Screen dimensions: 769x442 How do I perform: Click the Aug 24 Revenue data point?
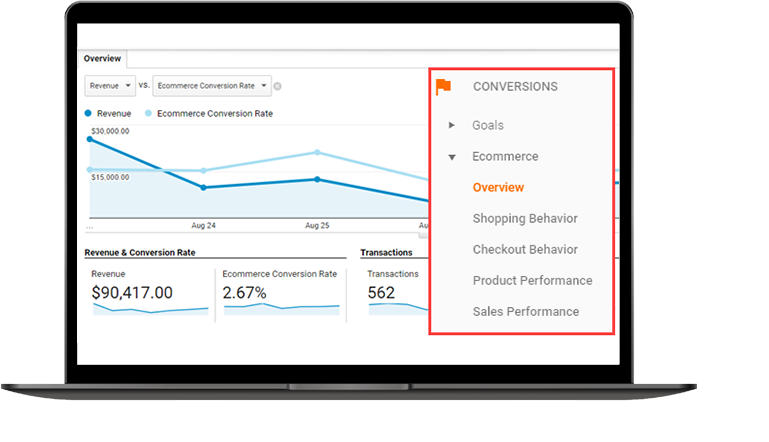tap(204, 187)
